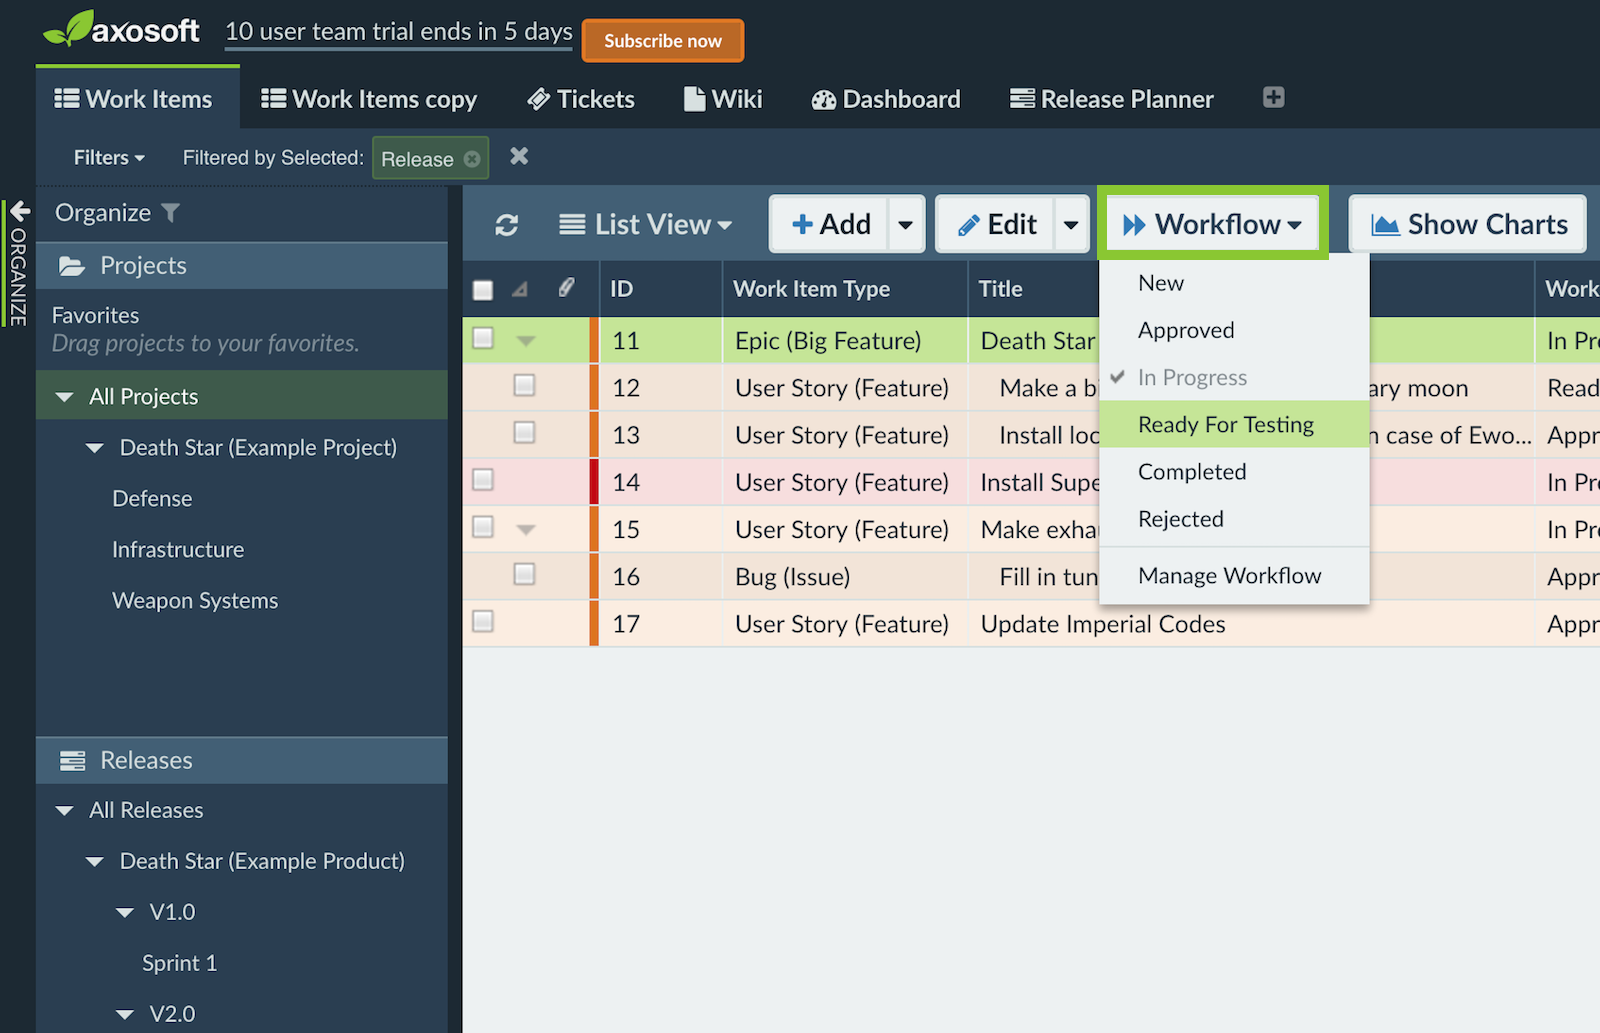Click the refresh icon above the grid
Viewport: 1600px width, 1033px height.
[x=506, y=224]
